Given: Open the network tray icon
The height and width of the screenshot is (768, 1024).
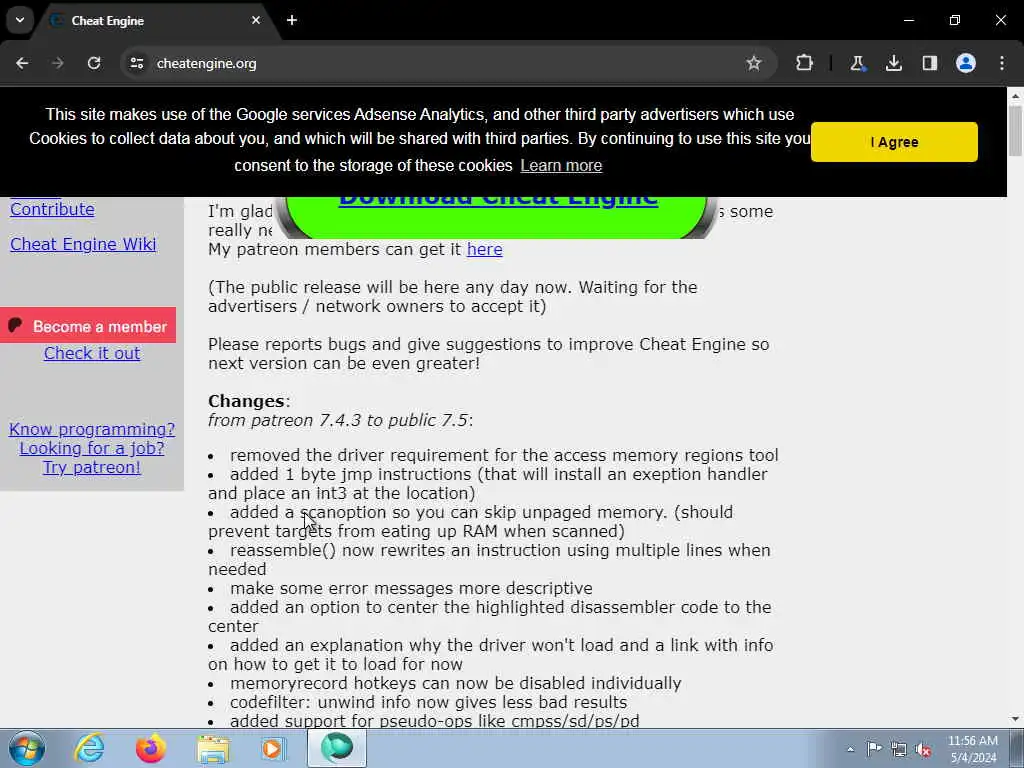Looking at the screenshot, I should (x=899, y=749).
